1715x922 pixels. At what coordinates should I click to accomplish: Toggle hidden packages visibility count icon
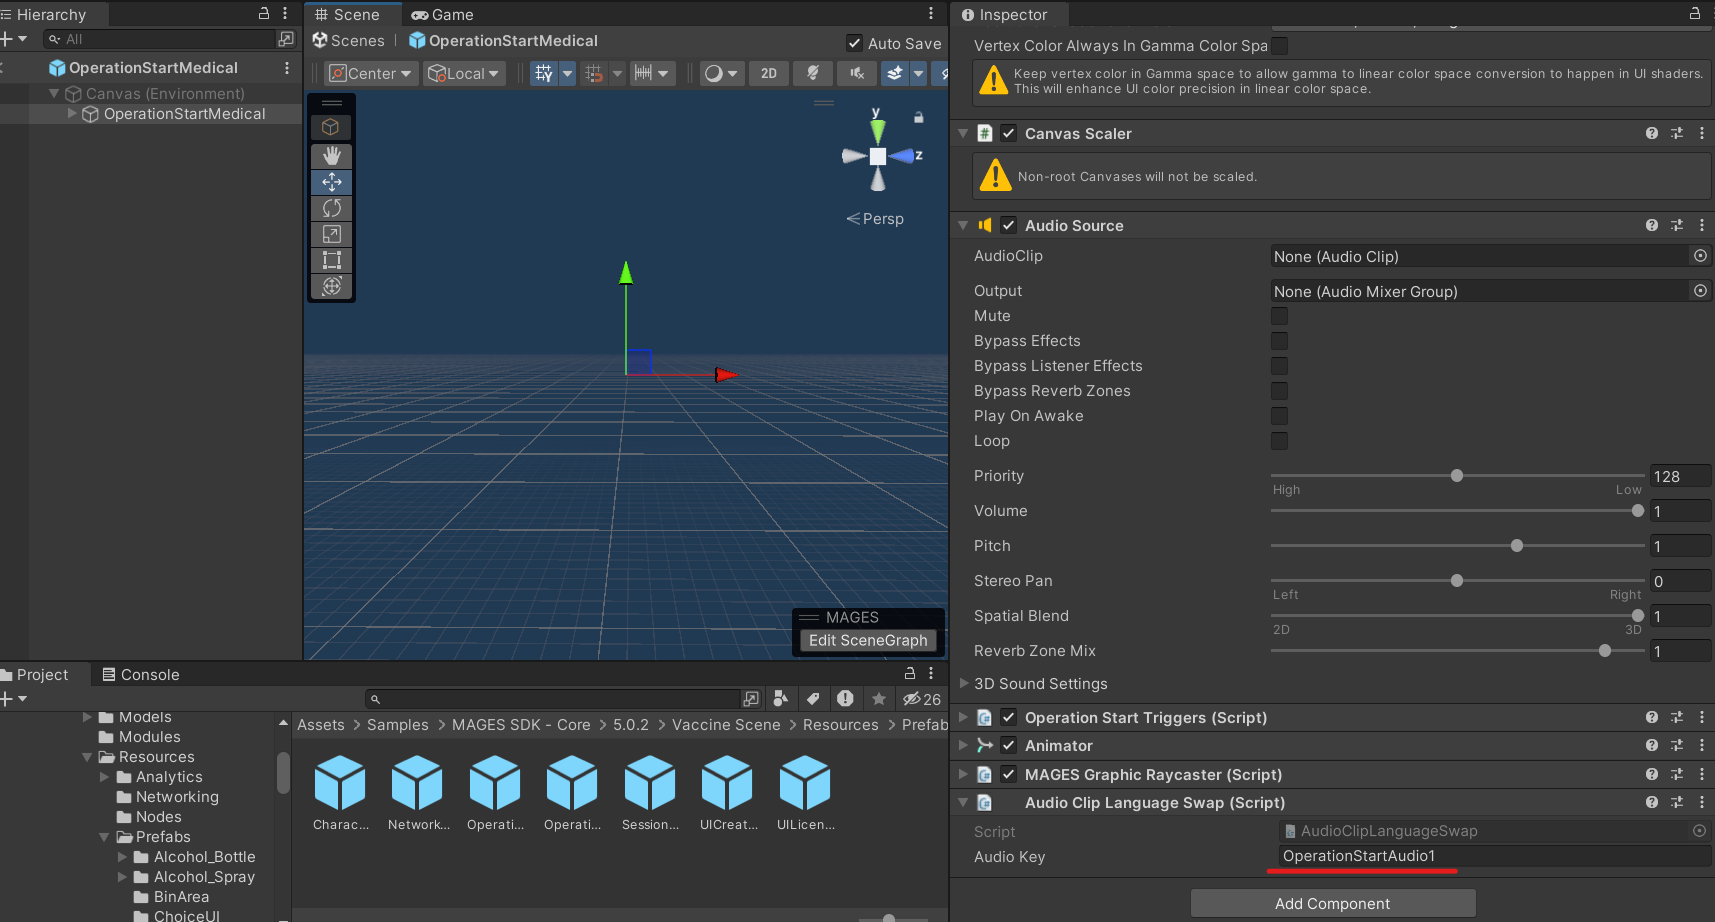[921, 698]
